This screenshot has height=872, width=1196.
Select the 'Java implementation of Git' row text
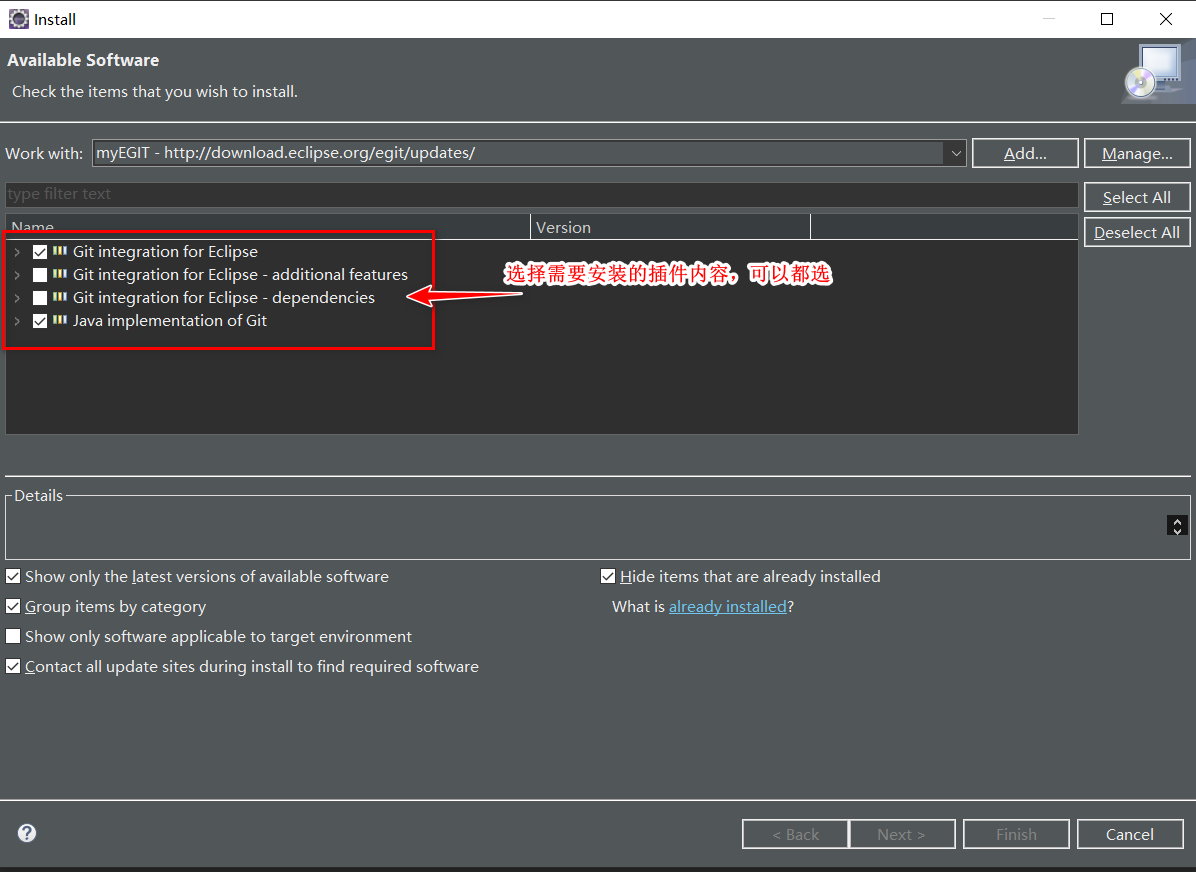click(169, 320)
